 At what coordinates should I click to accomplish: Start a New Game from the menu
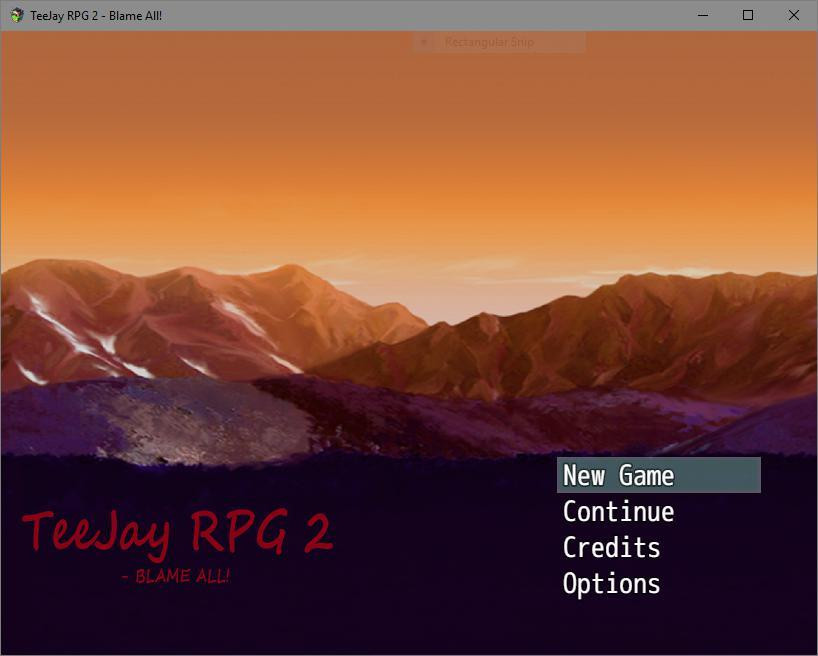(658, 475)
